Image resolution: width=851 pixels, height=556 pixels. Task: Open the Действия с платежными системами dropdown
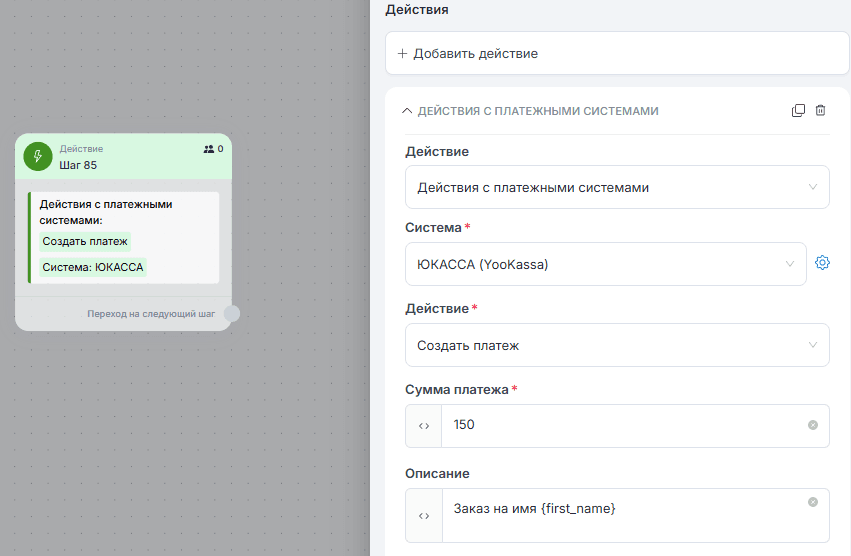coord(617,187)
